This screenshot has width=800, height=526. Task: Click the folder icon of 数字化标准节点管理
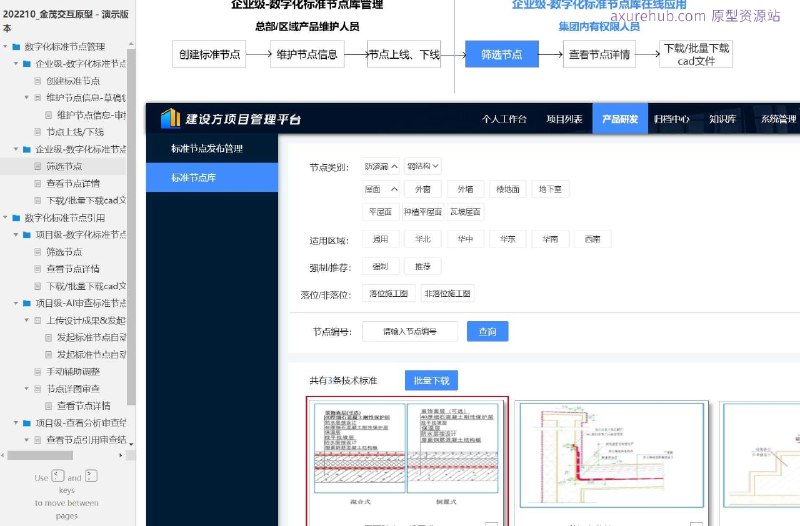point(16,47)
